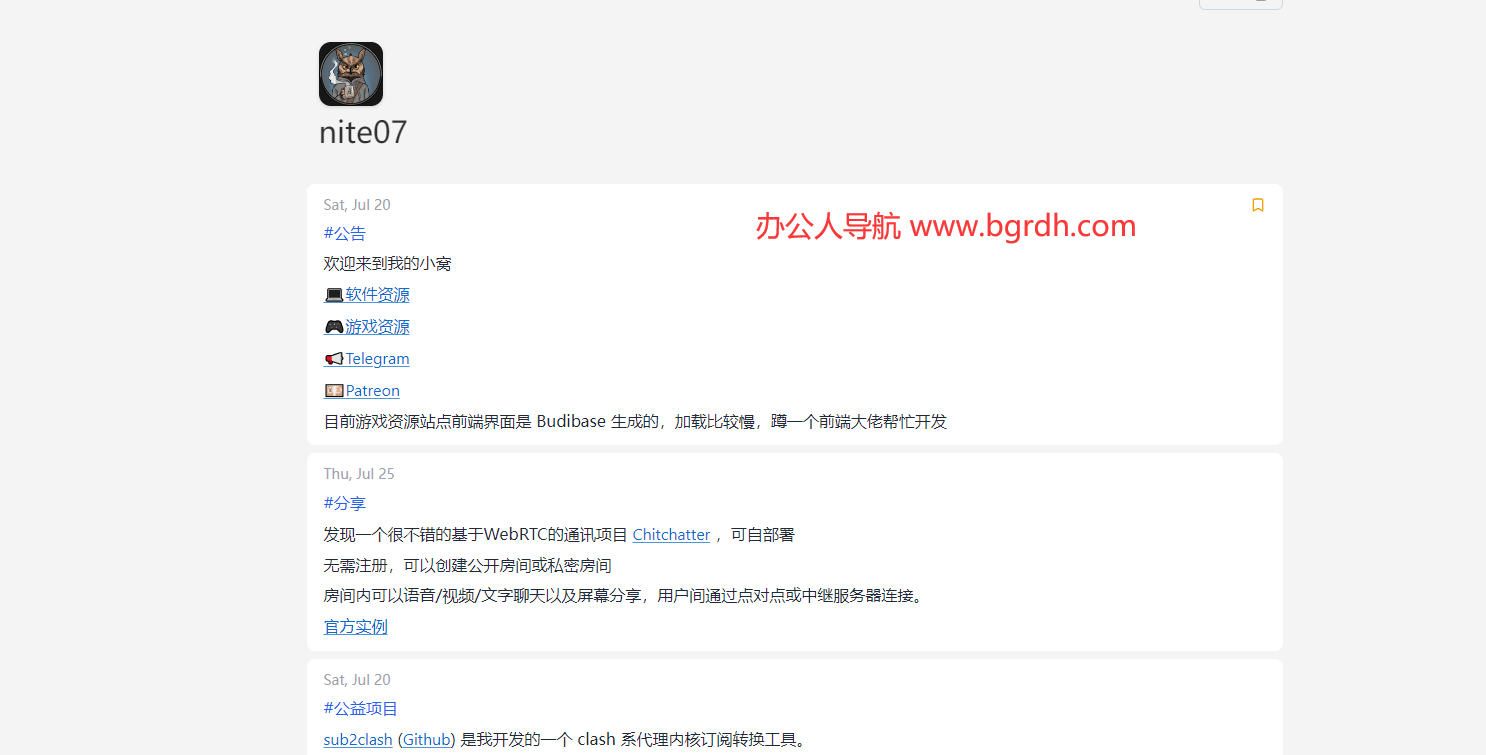Image resolution: width=1486 pixels, height=755 pixels.
Task: Click the picture emoji beside Patreon
Action: (x=334, y=391)
